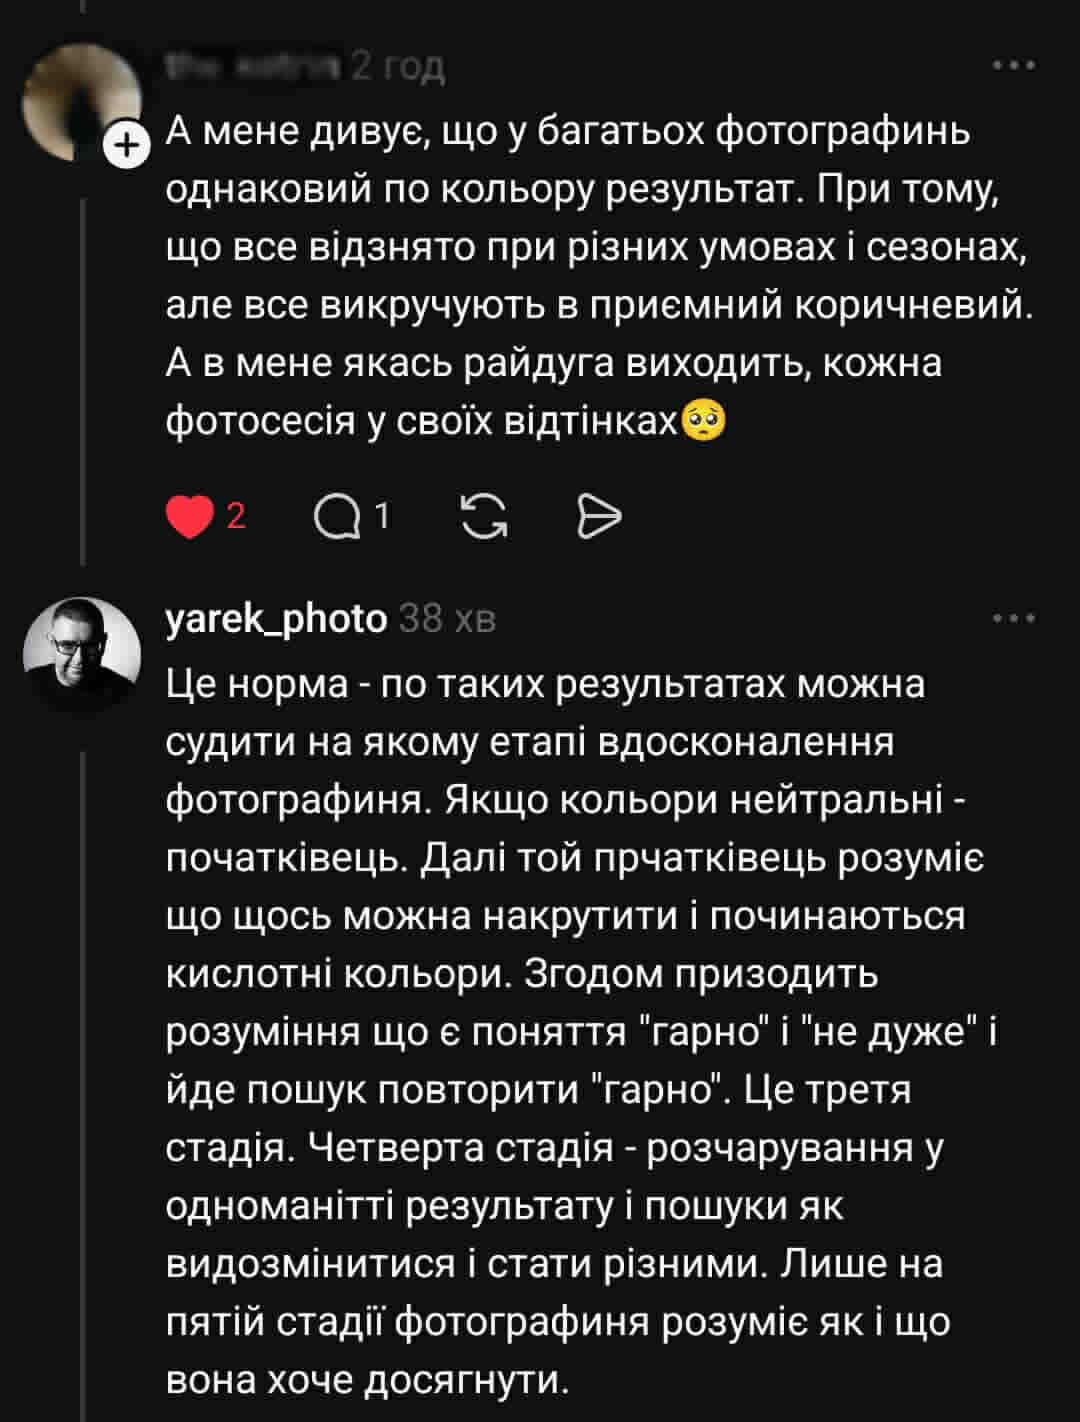Click the "2 год" timestamp
The width and height of the screenshot is (1080, 1422).
coord(398,67)
